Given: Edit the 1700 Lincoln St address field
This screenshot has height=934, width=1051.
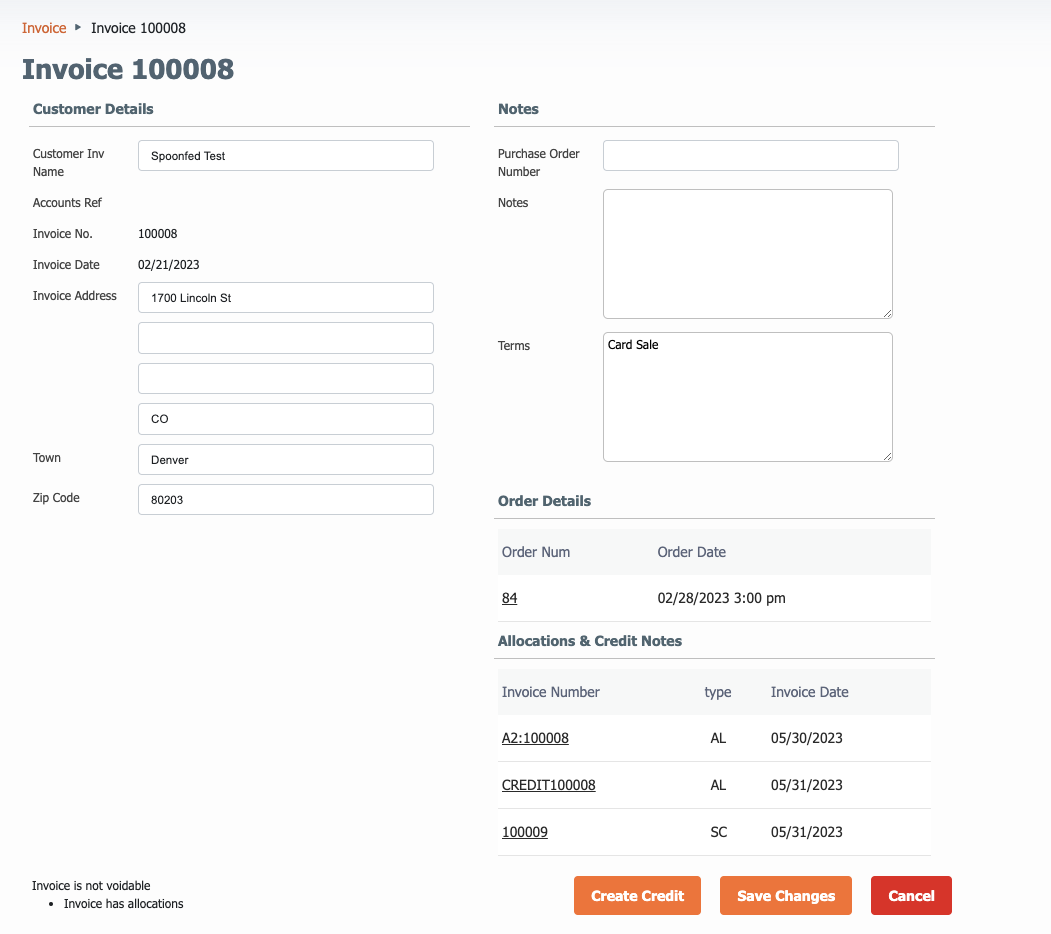Looking at the screenshot, I should (x=286, y=298).
